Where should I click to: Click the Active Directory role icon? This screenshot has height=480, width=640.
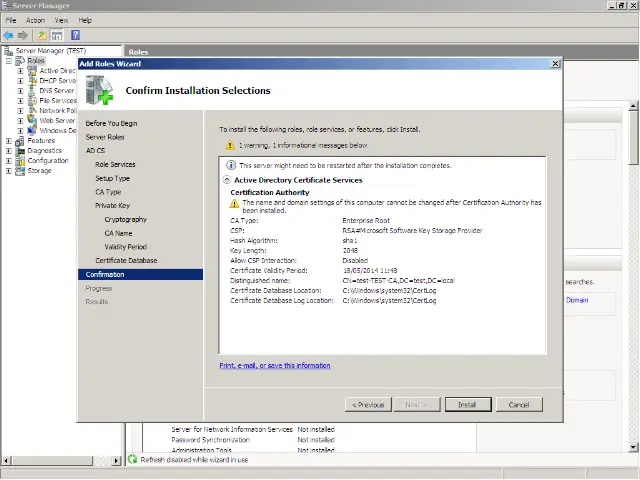32,71
